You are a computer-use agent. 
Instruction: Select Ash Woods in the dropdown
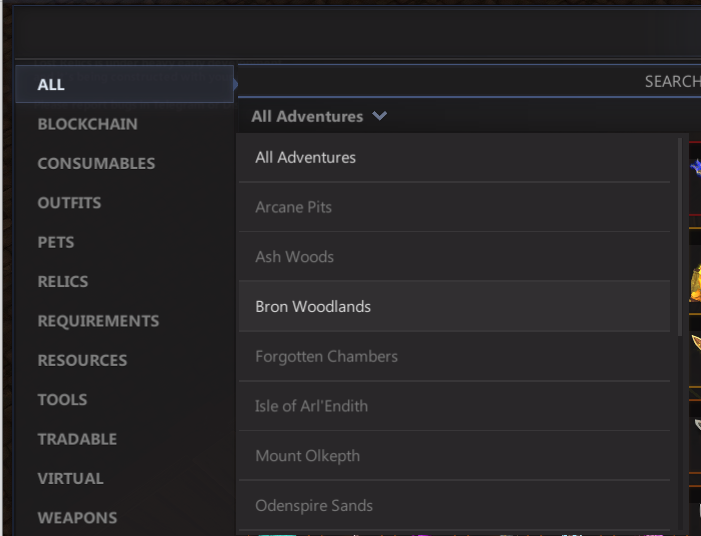(x=294, y=257)
